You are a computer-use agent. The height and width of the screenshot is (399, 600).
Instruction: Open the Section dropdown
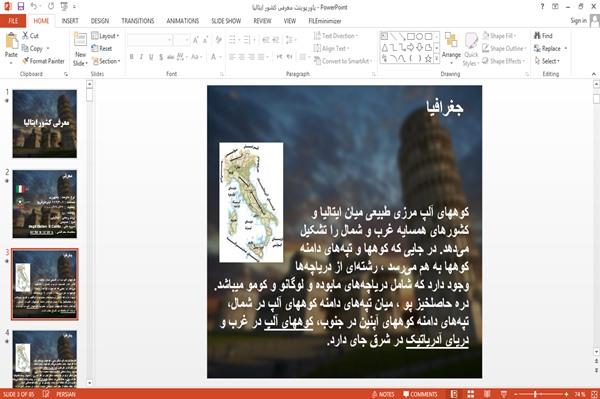pyautogui.click(x=106, y=61)
